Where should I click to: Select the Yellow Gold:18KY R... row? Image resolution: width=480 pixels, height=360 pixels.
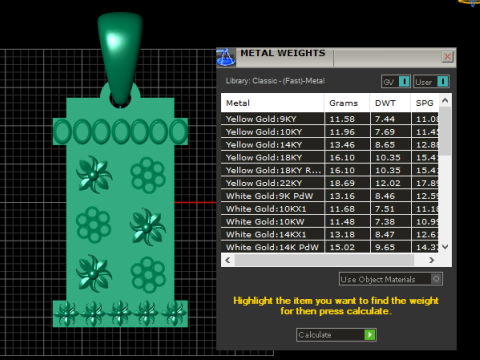330,170
